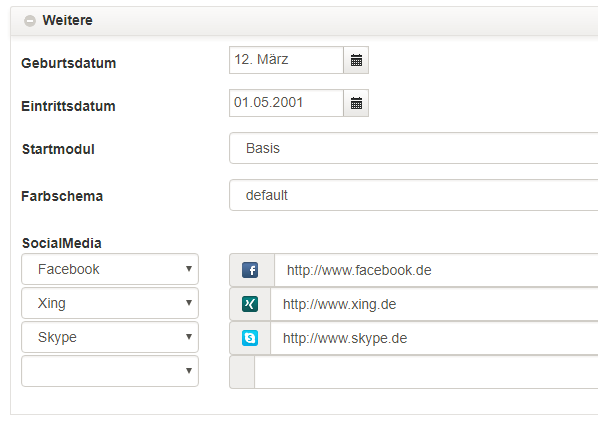Viewport: 598px width, 424px height.
Task: Open calendar picker for Eintrittsdatum
Action: (x=356, y=103)
